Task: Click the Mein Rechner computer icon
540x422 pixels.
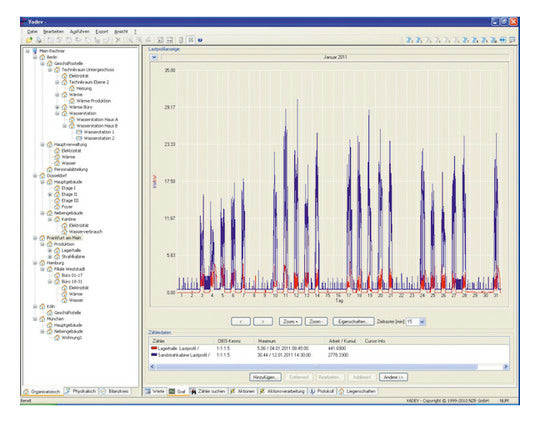Action: click(x=35, y=51)
